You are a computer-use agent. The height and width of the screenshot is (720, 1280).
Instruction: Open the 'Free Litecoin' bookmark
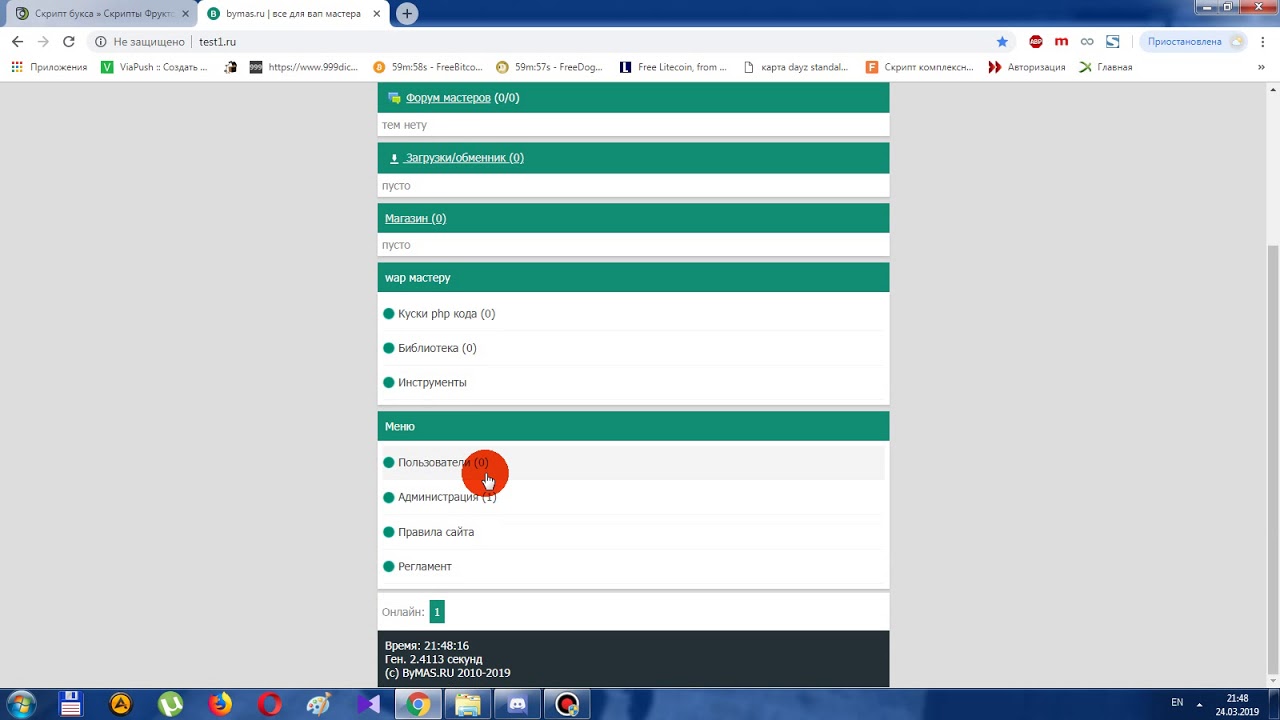pos(673,67)
